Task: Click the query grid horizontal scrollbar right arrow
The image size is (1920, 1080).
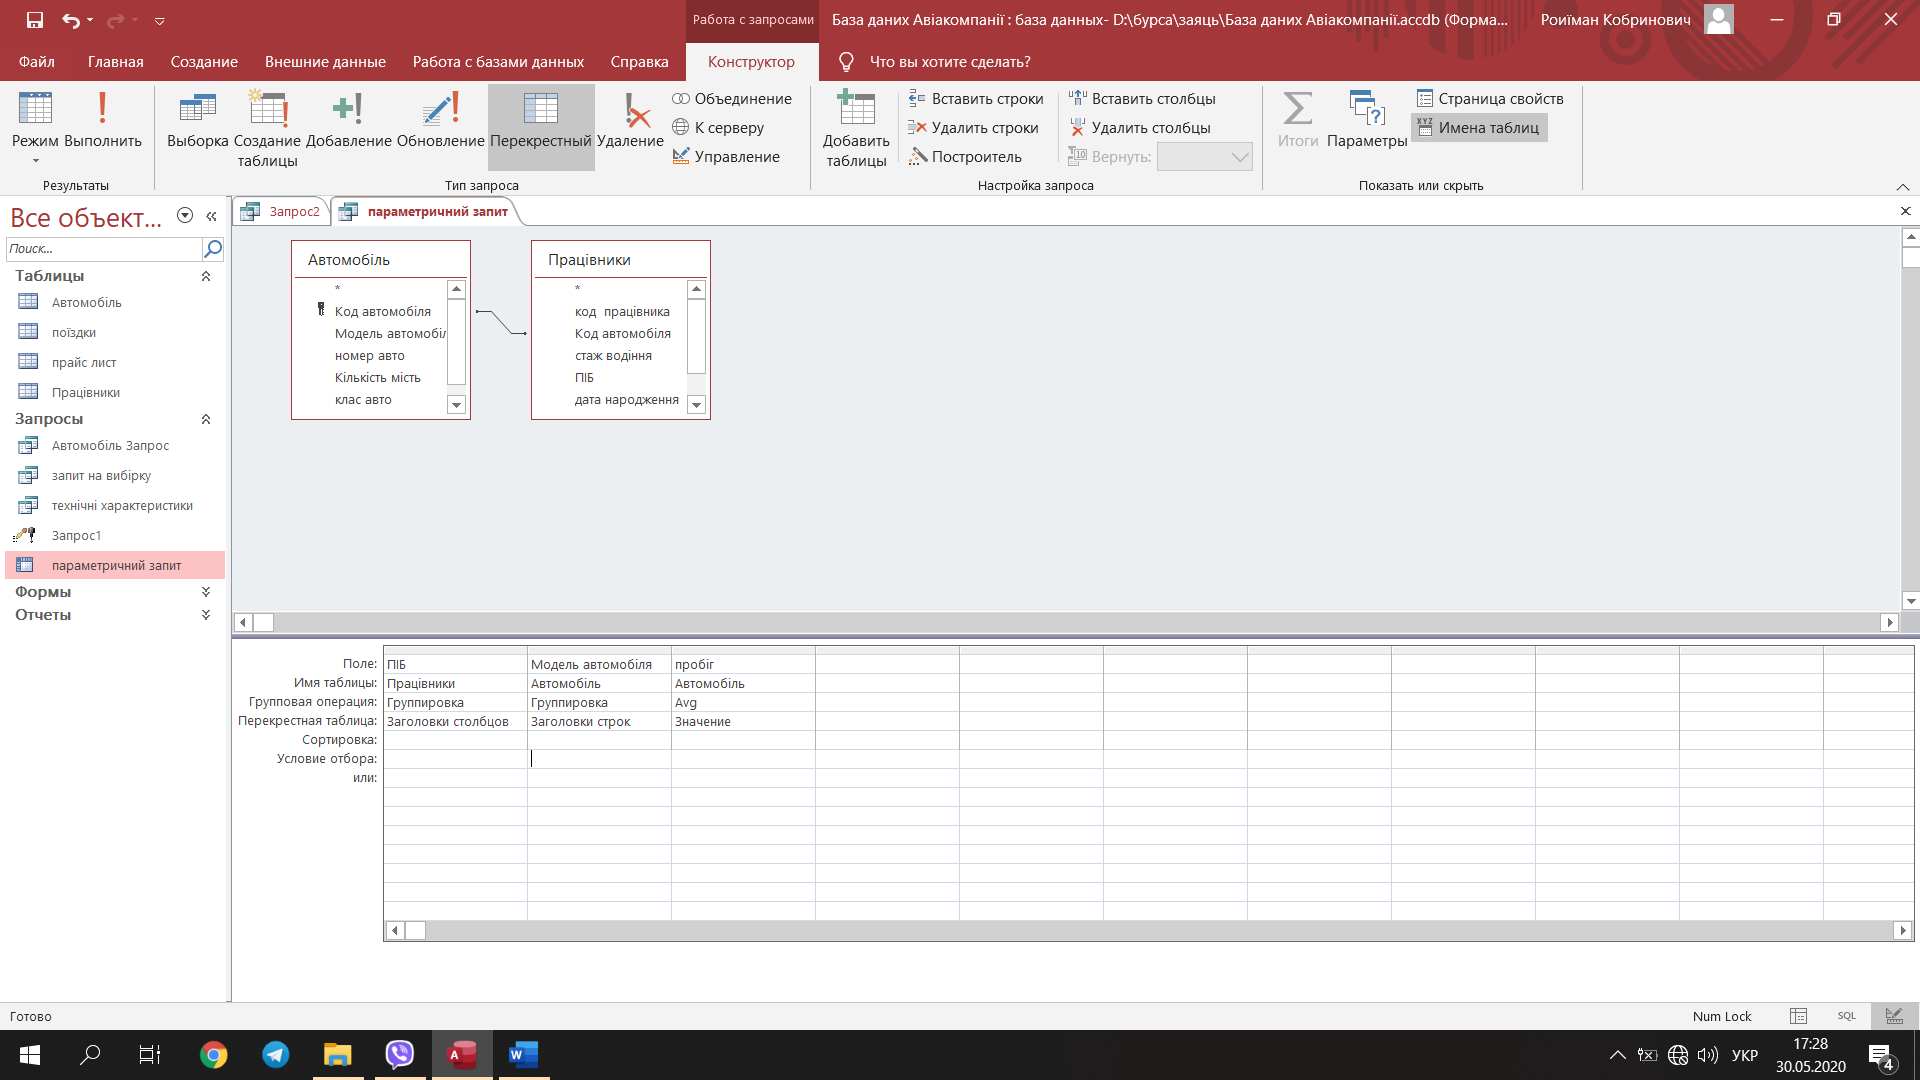Action: 1902,931
